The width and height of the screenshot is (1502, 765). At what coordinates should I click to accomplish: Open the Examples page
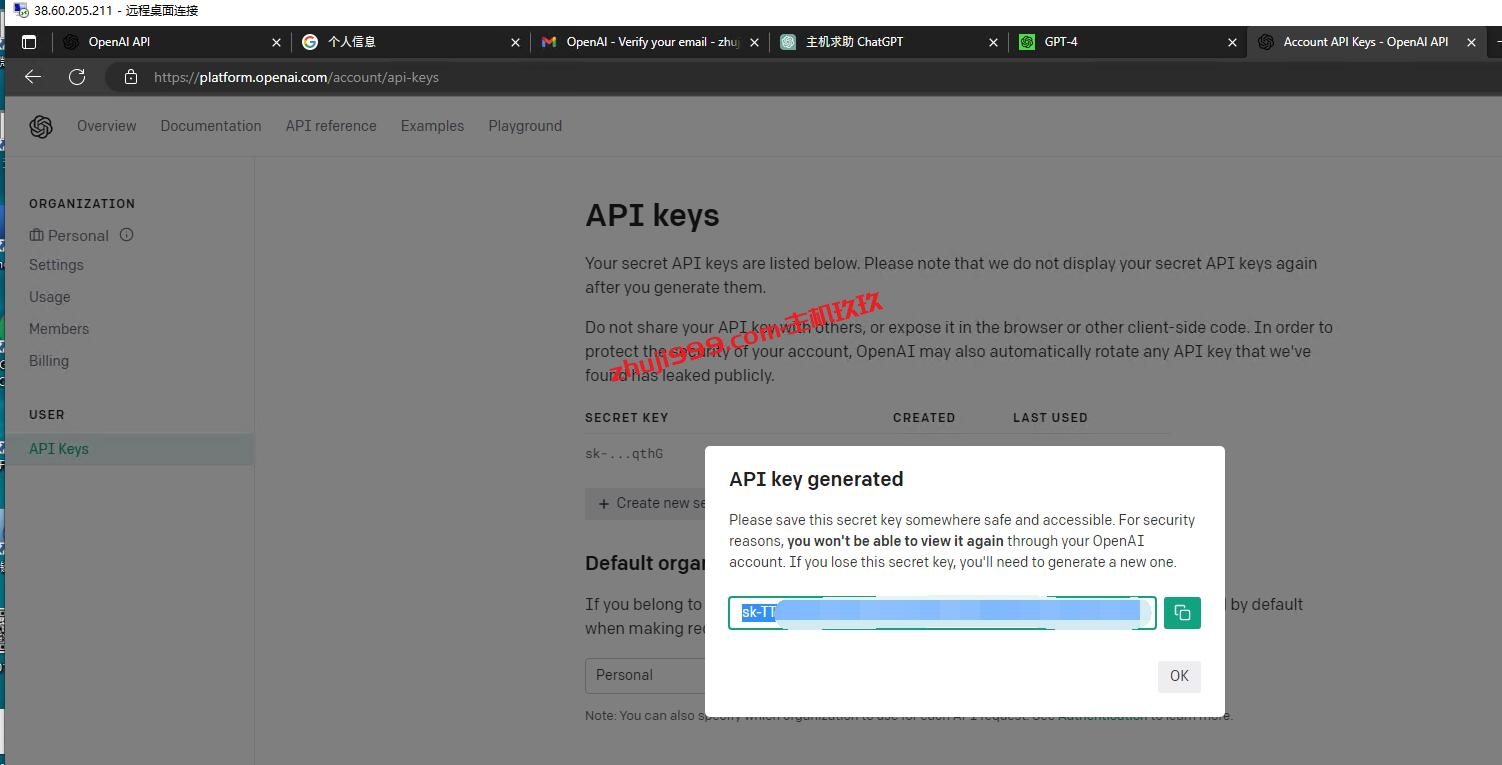click(x=432, y=126)
